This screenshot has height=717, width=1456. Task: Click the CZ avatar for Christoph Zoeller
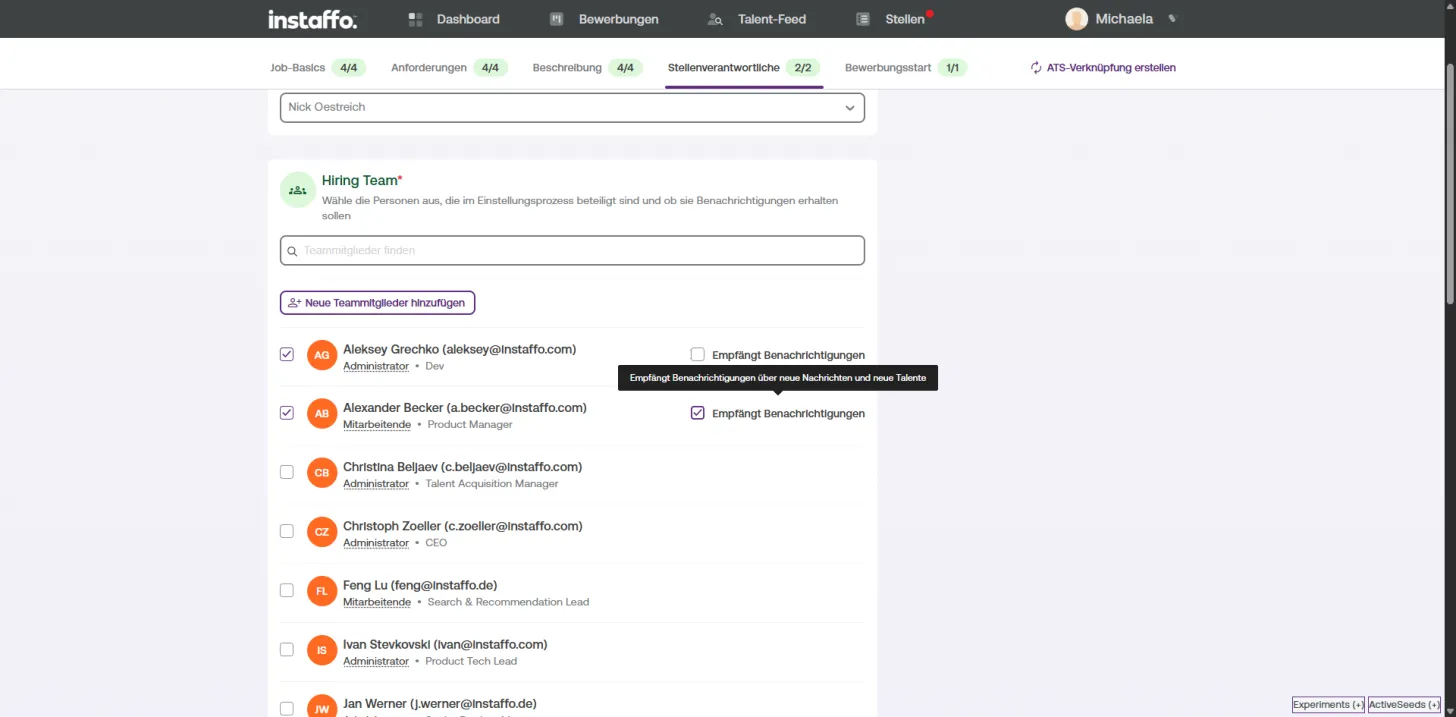[x=322, y=532]
